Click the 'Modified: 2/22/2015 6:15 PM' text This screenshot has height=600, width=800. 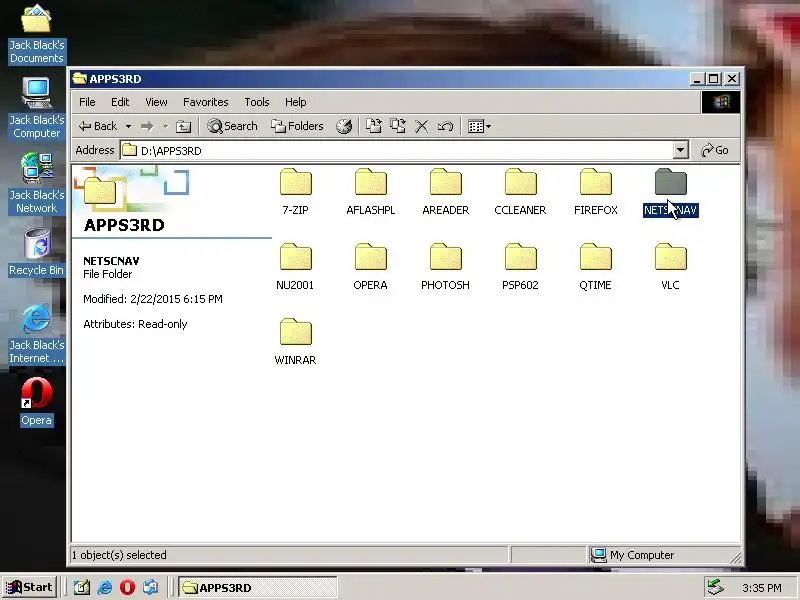153,299
